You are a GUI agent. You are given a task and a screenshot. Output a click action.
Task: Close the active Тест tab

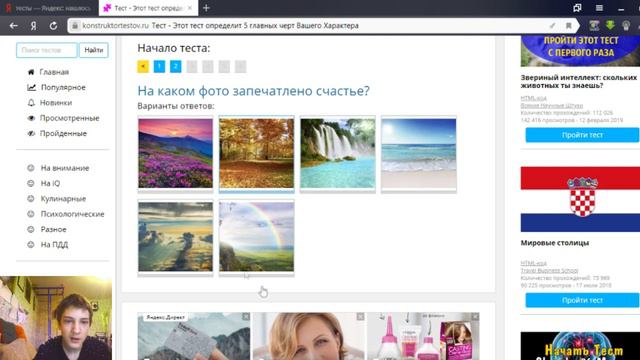click(190, 8)
